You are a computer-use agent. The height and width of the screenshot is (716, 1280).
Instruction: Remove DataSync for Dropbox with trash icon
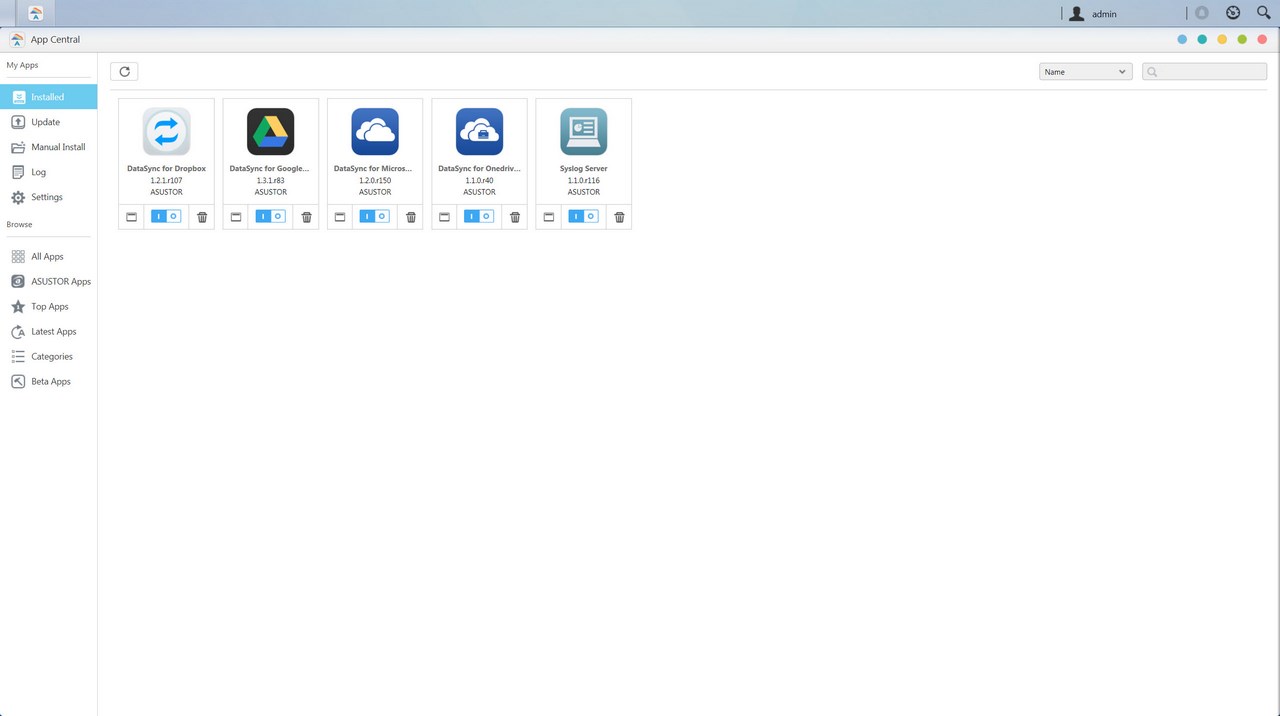(x=202, y=217)
